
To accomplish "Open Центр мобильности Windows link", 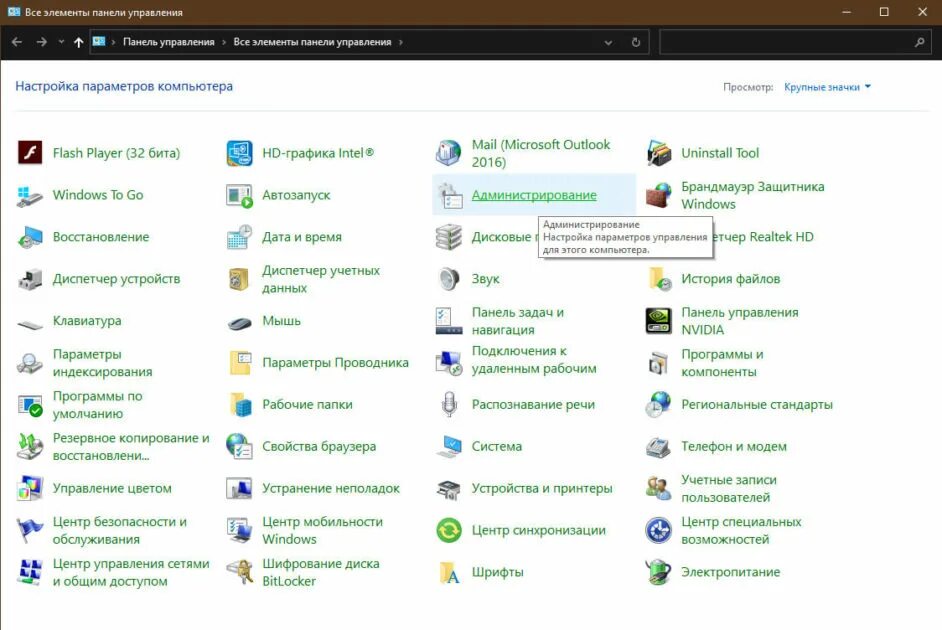I will [322, 530].
